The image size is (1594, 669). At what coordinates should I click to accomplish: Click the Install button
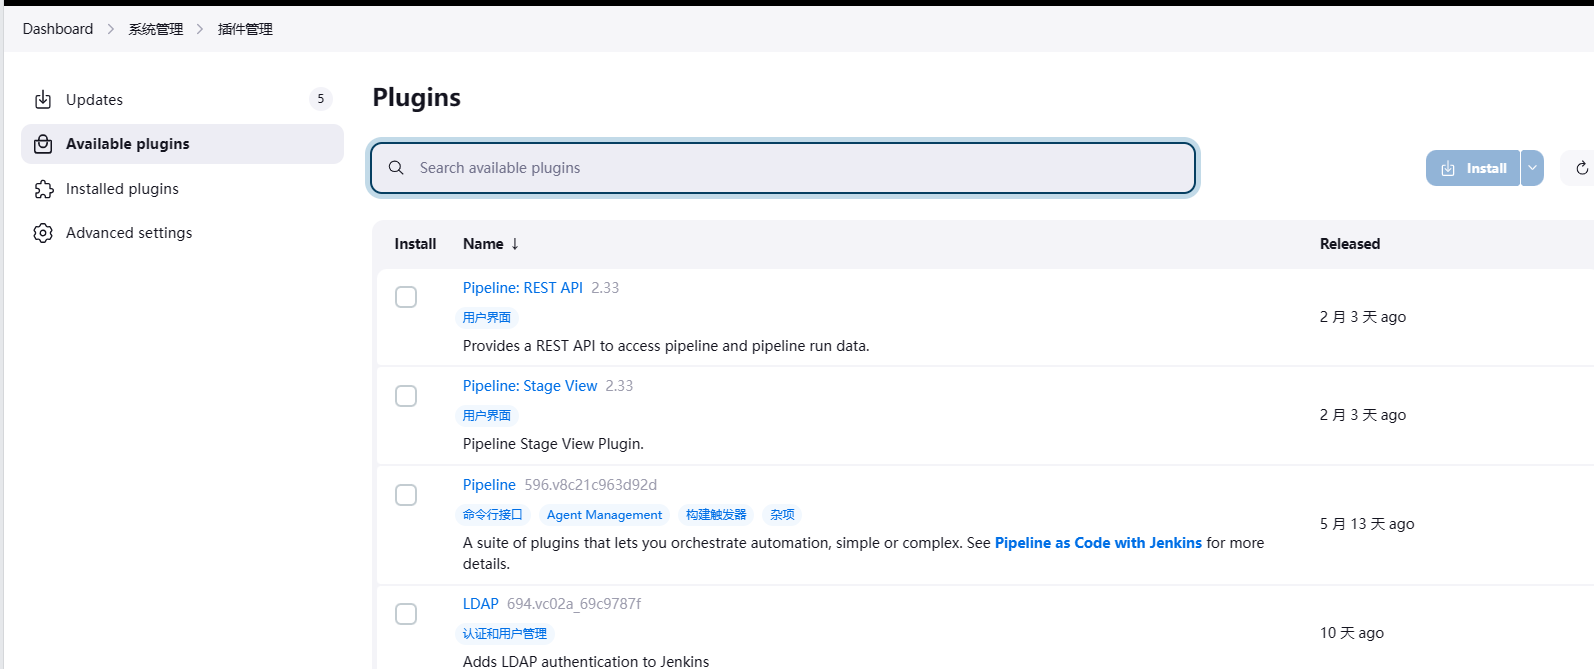coord(1473,168)
